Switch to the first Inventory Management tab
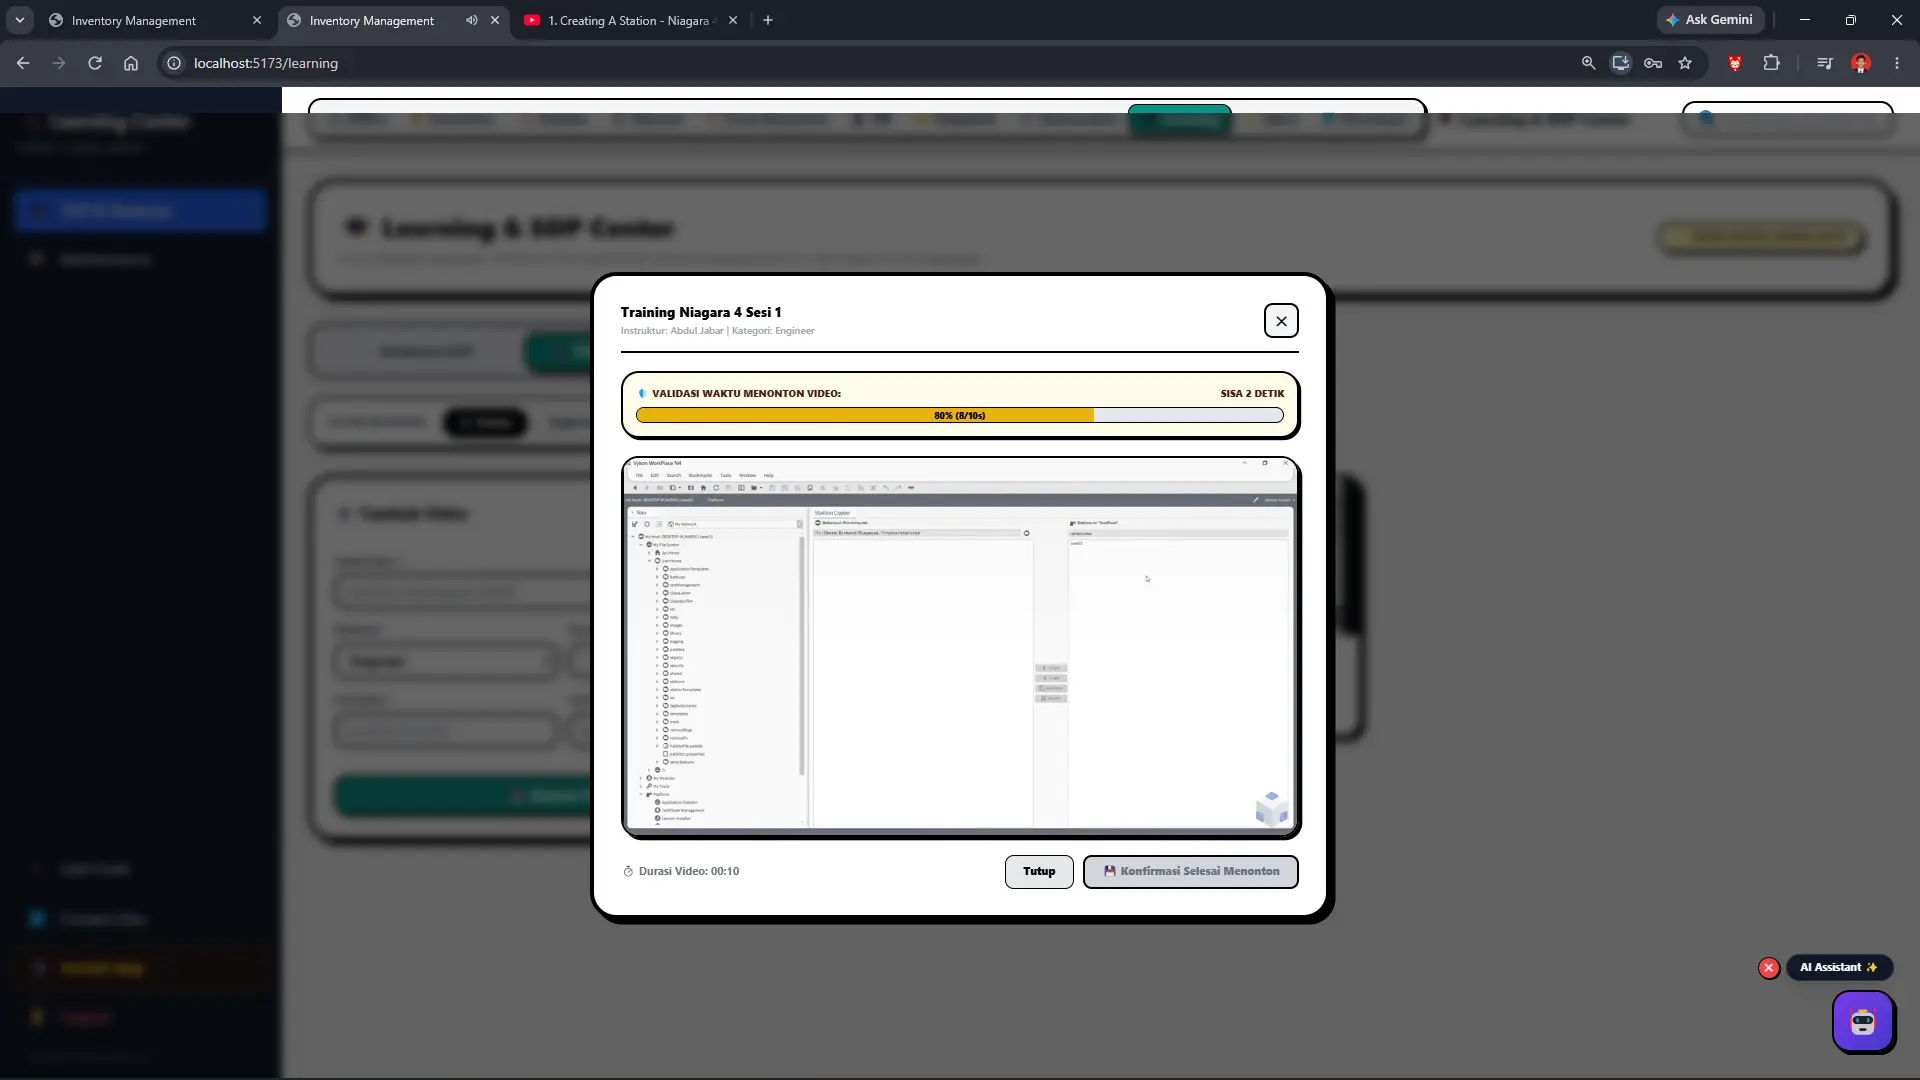Screen dimensions: 1920x1080 (x=150, y=20)
